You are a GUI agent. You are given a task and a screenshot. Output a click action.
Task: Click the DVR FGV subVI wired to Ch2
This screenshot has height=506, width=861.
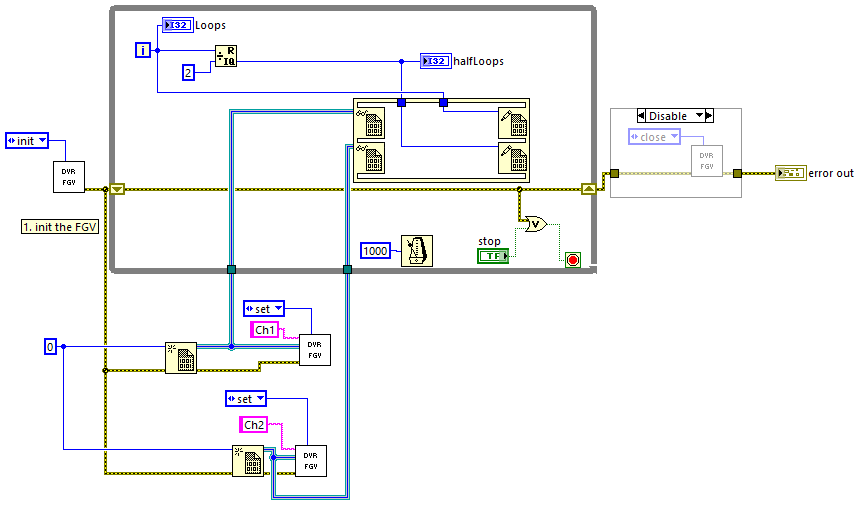311,461
